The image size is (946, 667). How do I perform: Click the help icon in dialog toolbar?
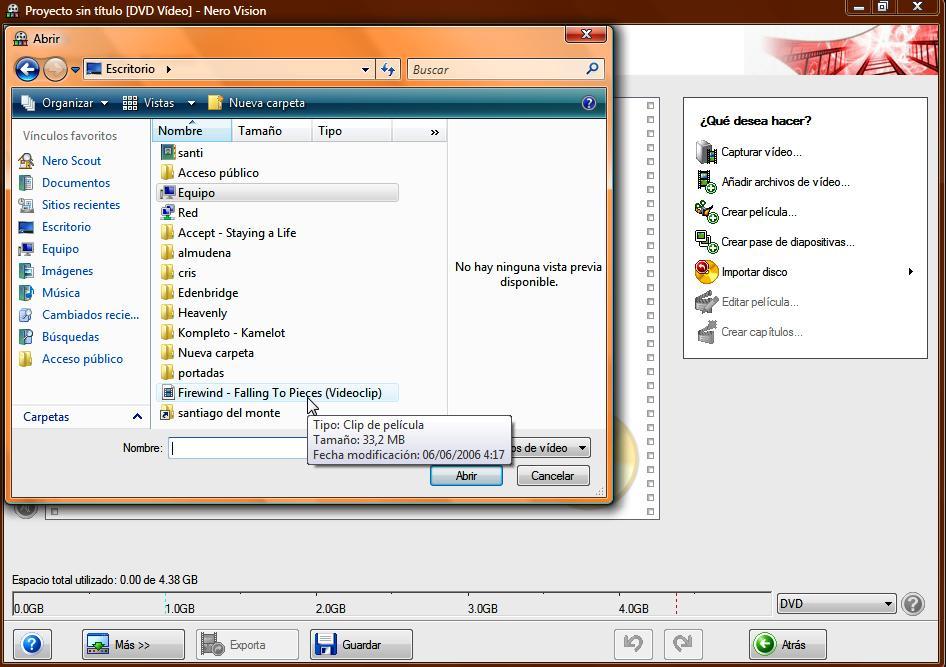click(x=589, y=103)
